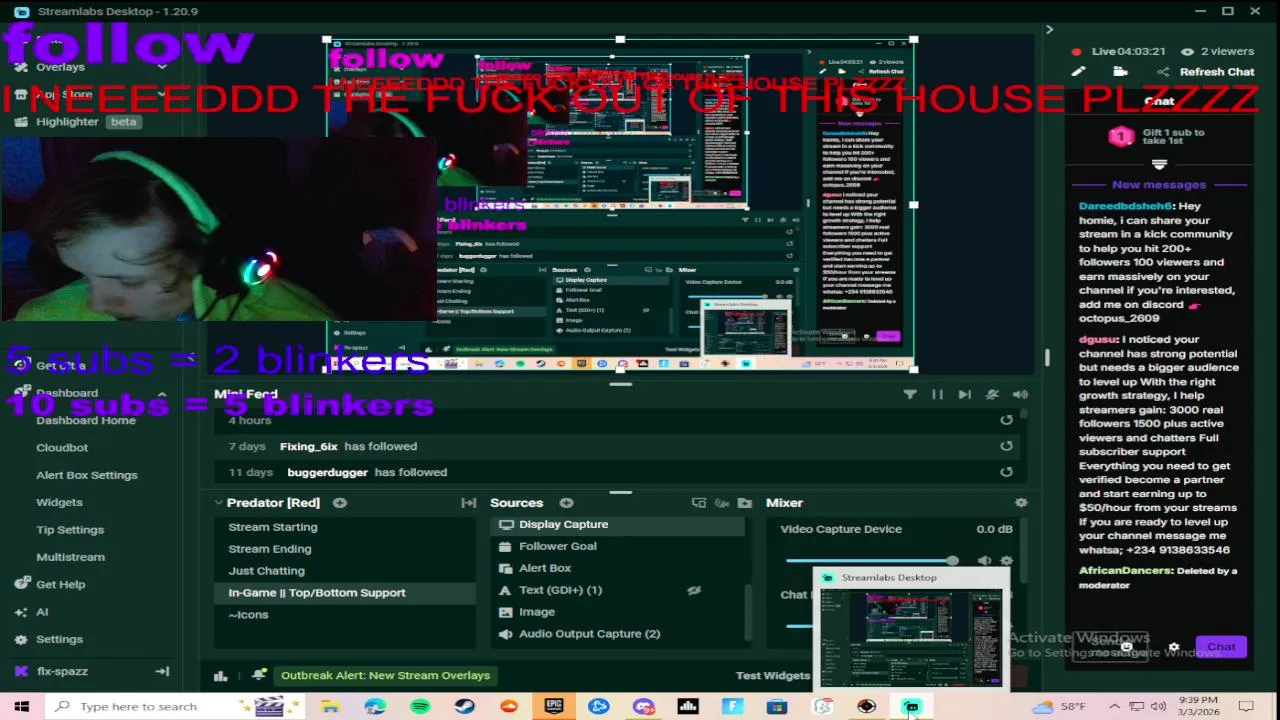This screenshot has width=1280, height=720.
Task: Open Widgets from the sidebar
Action: (59, 502)
